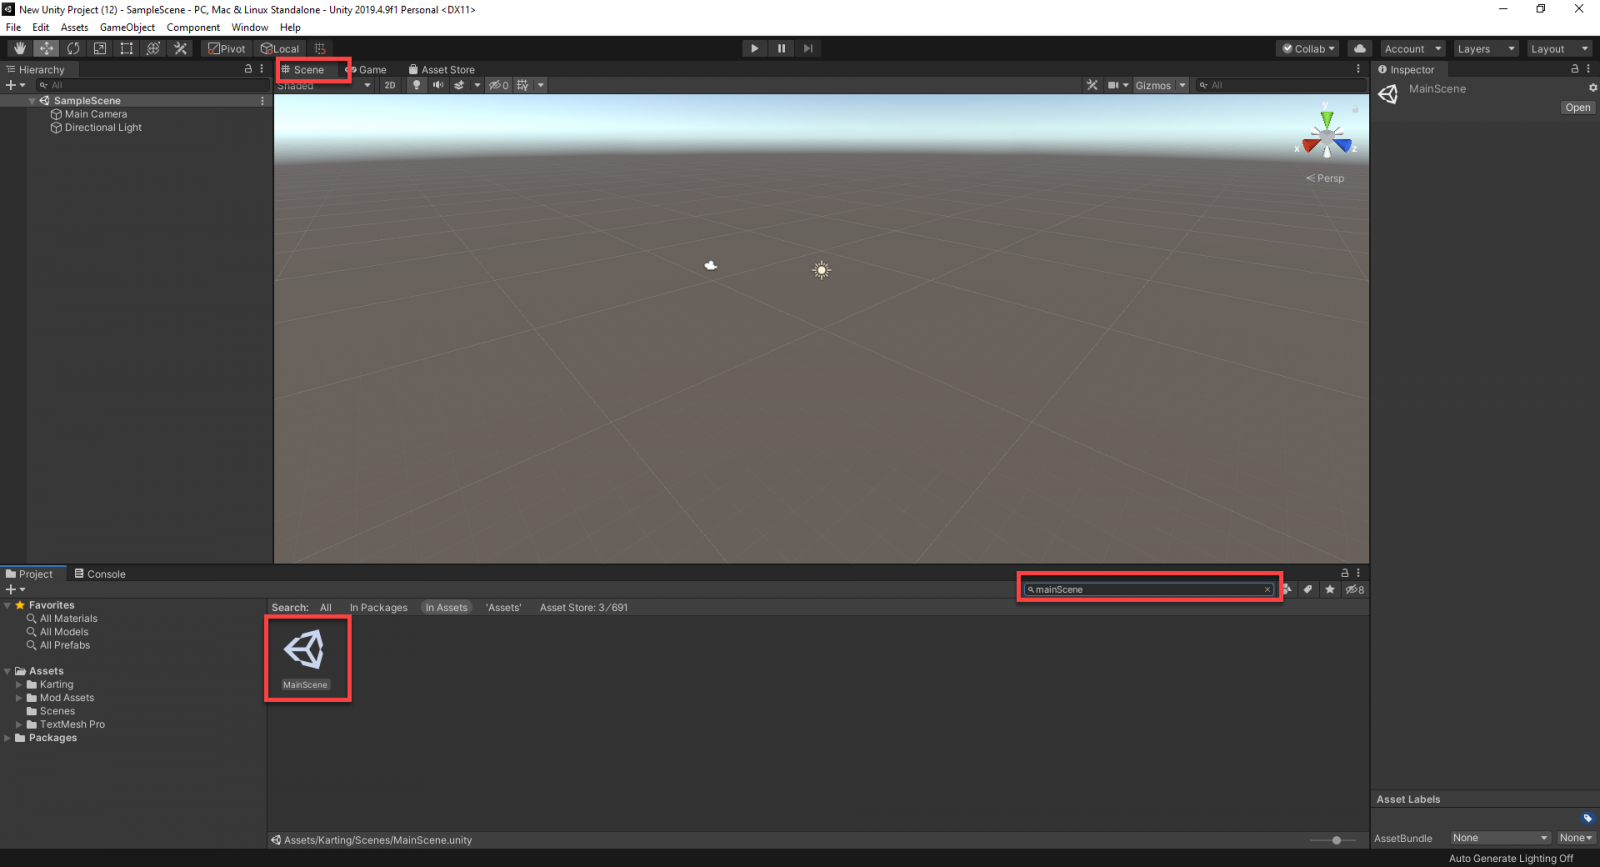This screenshot has width=1600, height=867.
Task: Collapse the SampleScene hierarchy
Action: tap(32, 101)
